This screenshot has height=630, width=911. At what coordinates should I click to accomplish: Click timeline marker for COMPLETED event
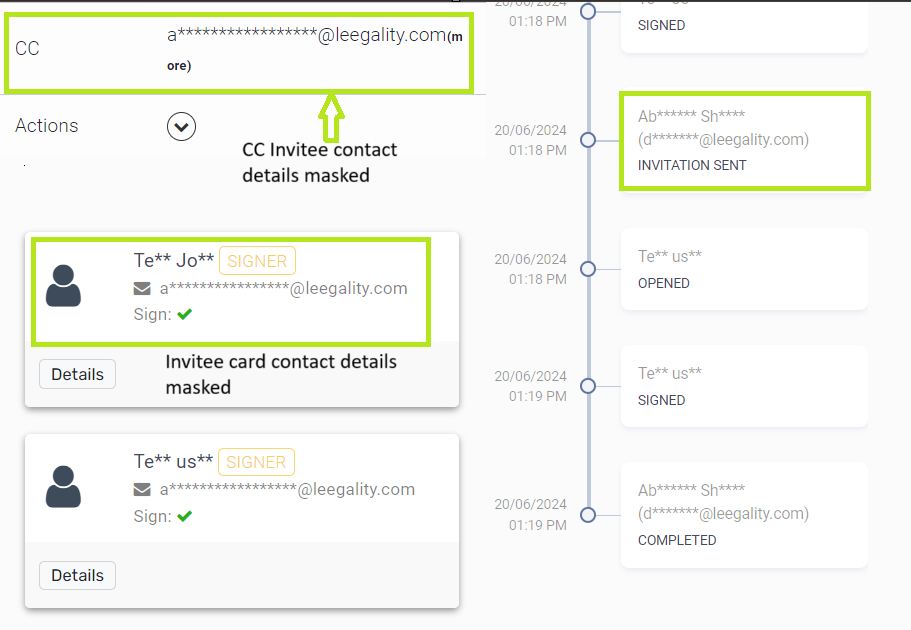click(588, 515)
